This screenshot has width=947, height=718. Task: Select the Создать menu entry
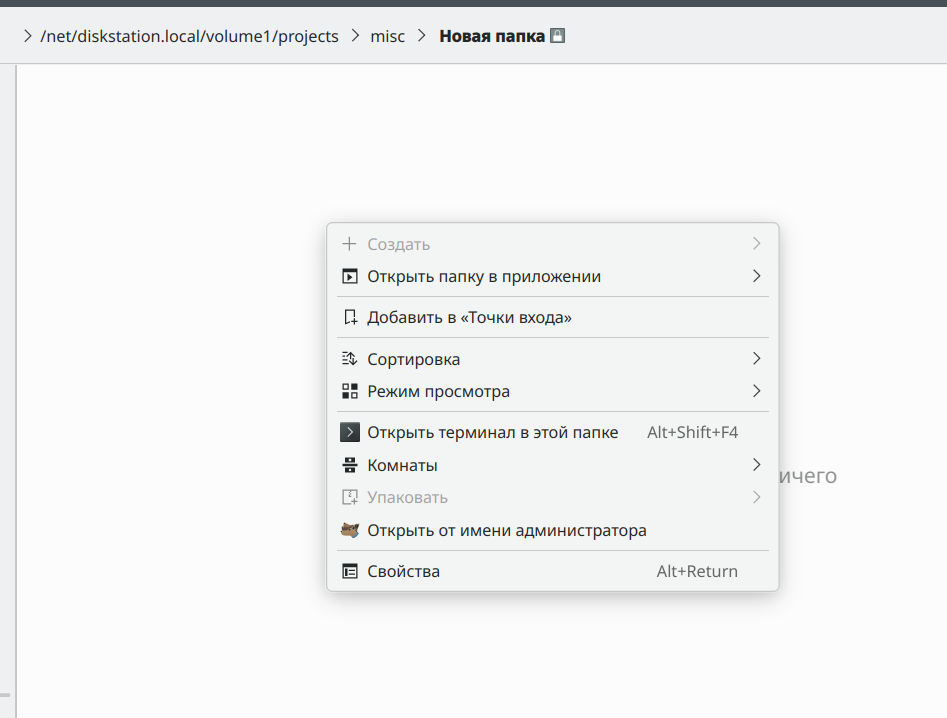pyautogui.click(x=398, y=244)
